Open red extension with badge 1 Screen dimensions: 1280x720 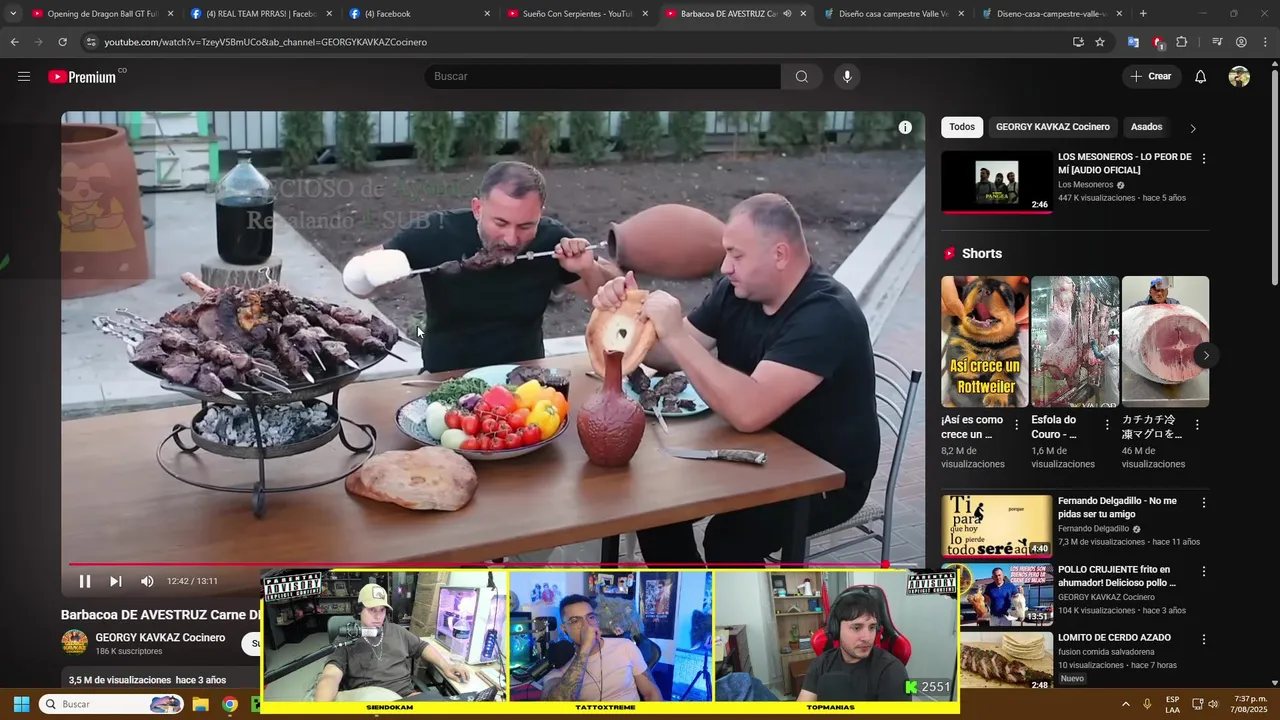(1158, 42)
